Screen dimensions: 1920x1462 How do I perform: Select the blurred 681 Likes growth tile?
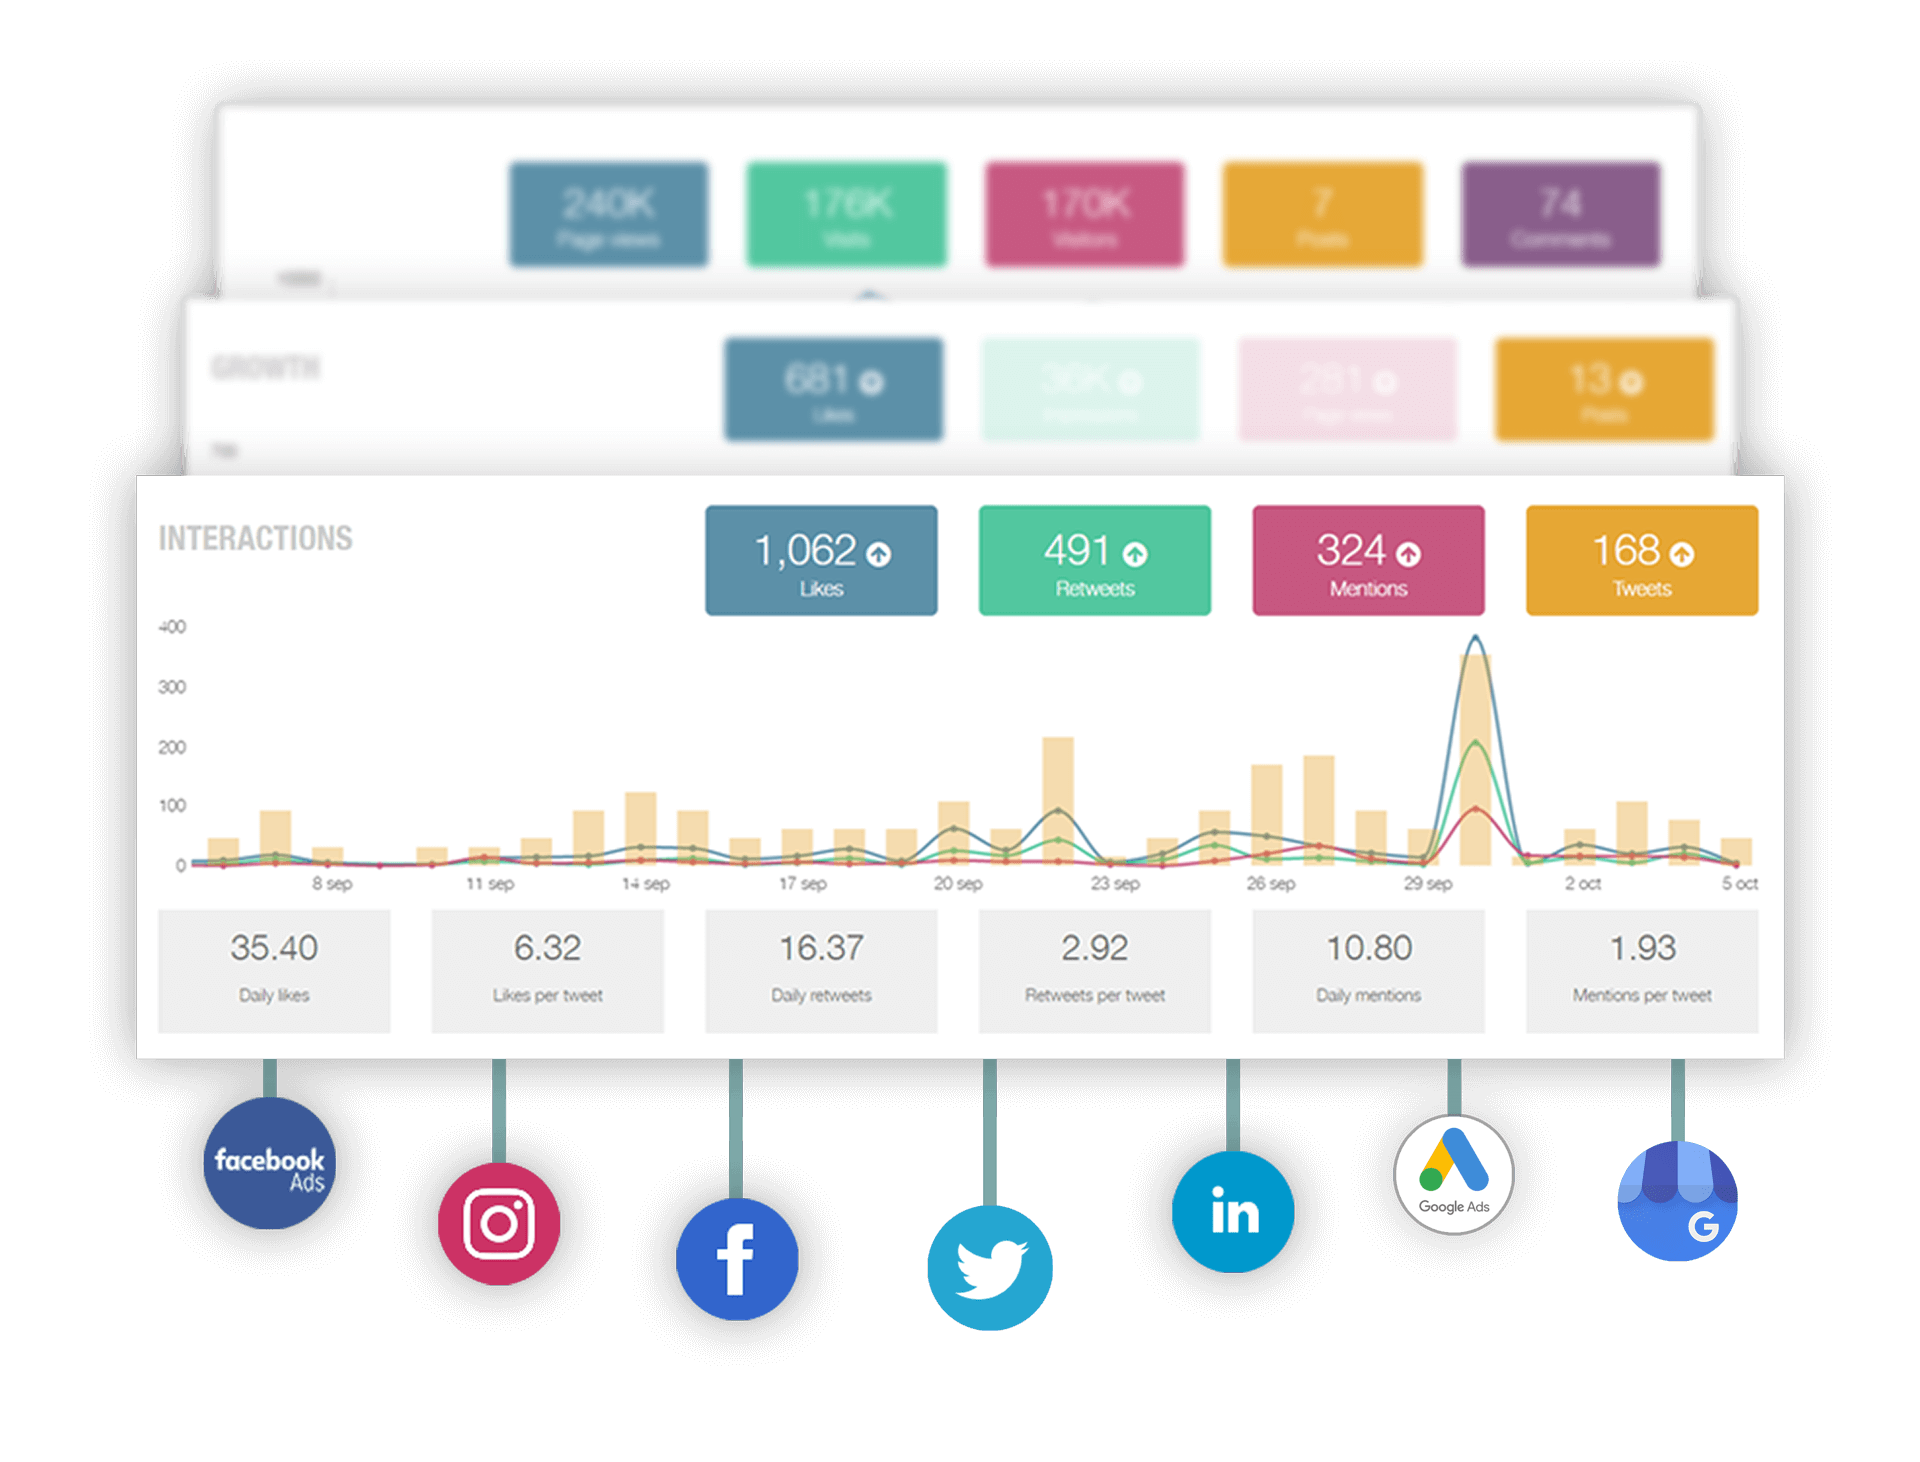coord(833,389)
